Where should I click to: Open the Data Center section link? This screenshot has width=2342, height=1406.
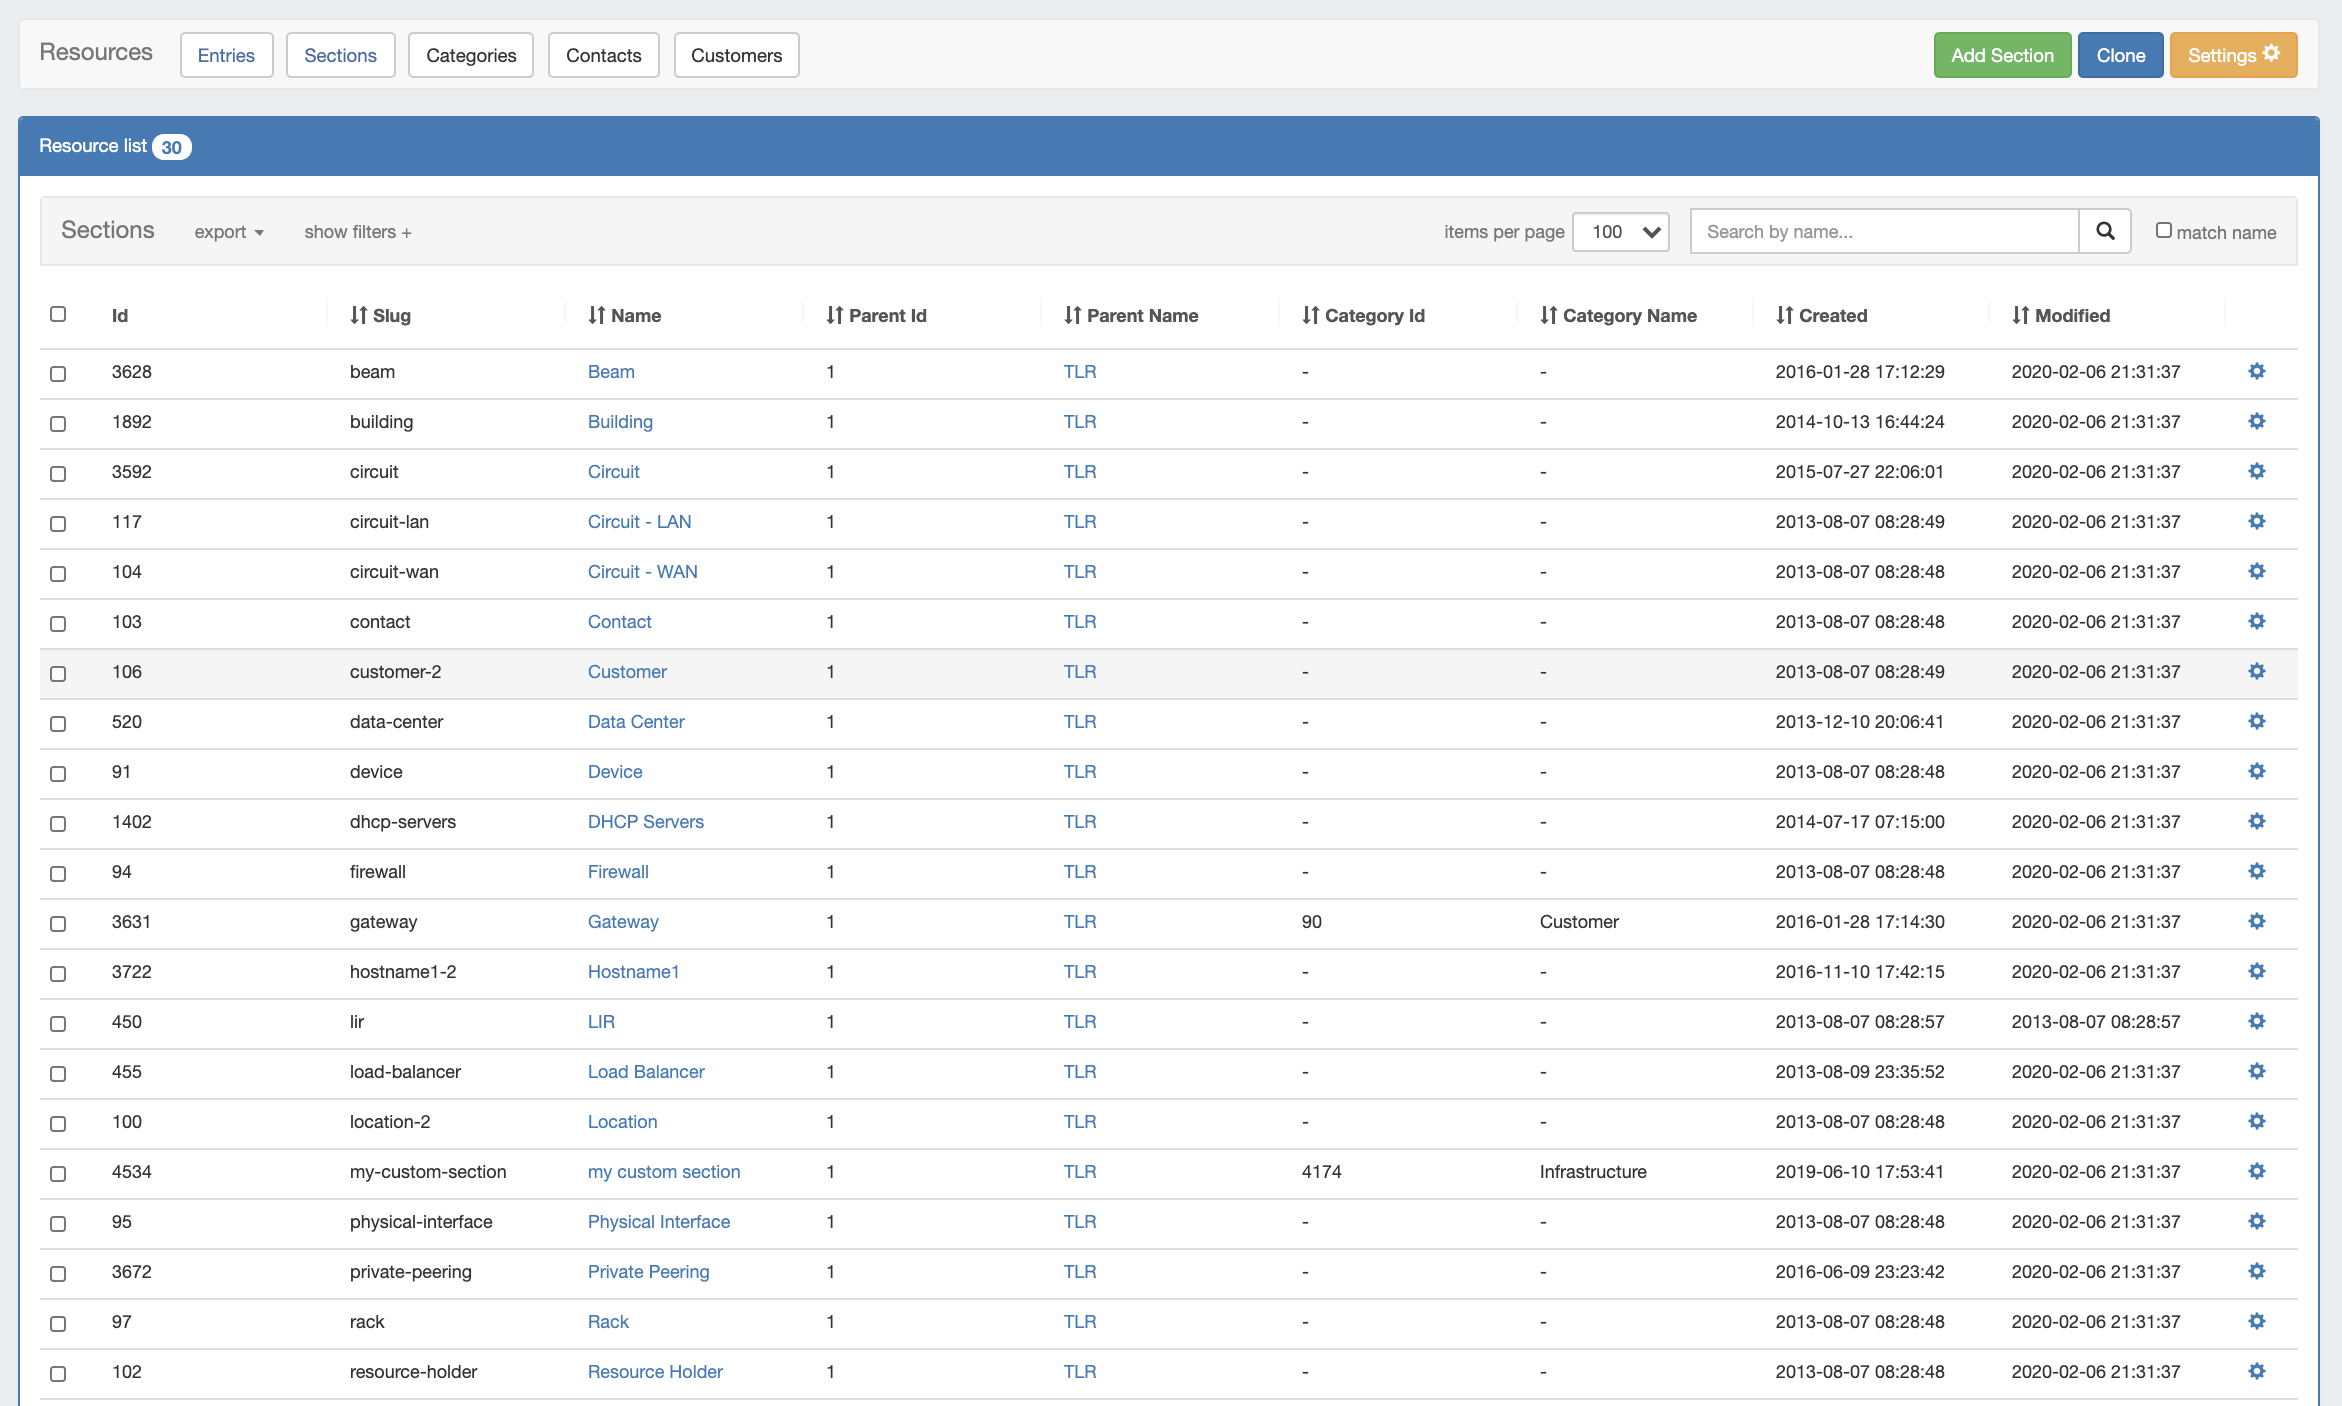tap(636, 721)
